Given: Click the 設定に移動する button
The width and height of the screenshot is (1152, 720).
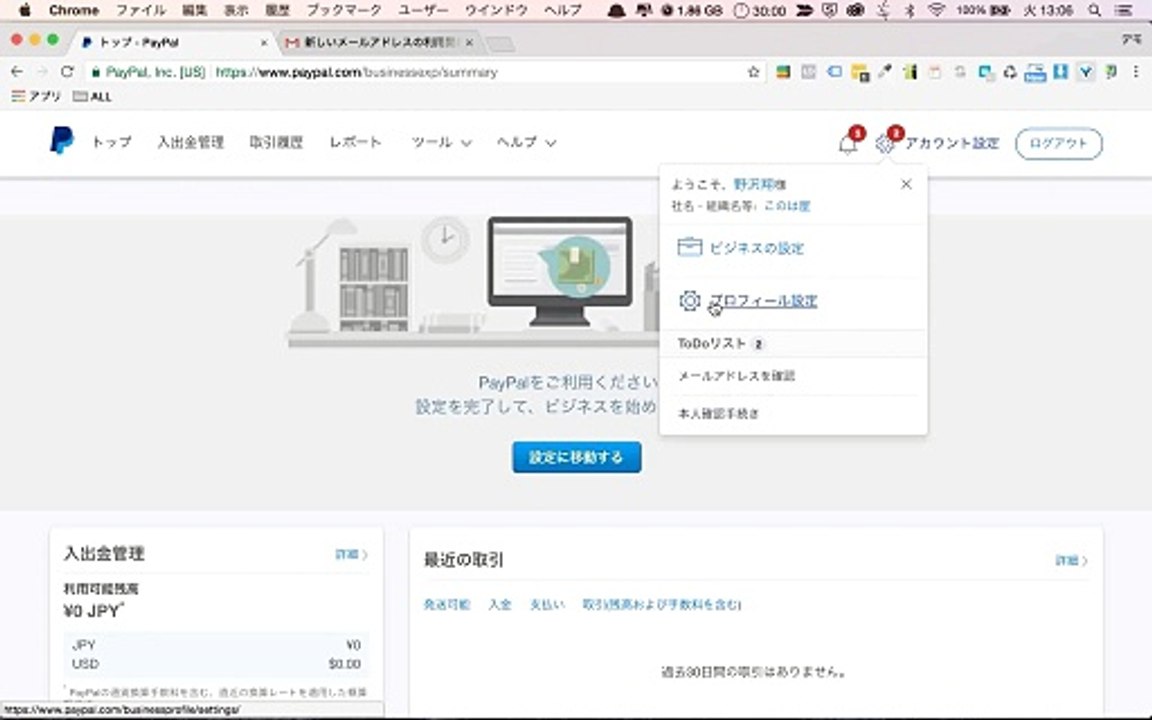Looking at the screenshot, I should click(577, 457).
